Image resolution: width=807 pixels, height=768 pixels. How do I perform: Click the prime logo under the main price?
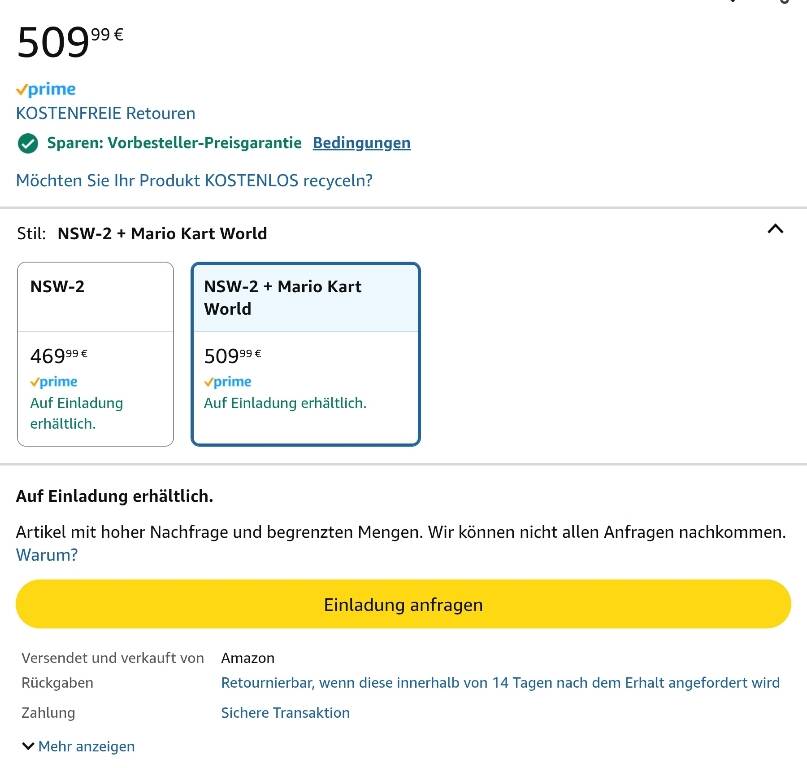(x=46, y=90)
